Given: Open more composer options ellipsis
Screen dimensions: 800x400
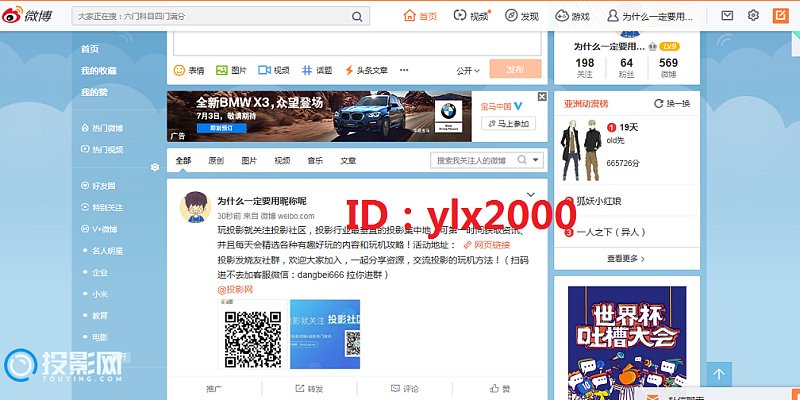Looking at the screenshot, I should pyautogui.click(x=404, y=70).
